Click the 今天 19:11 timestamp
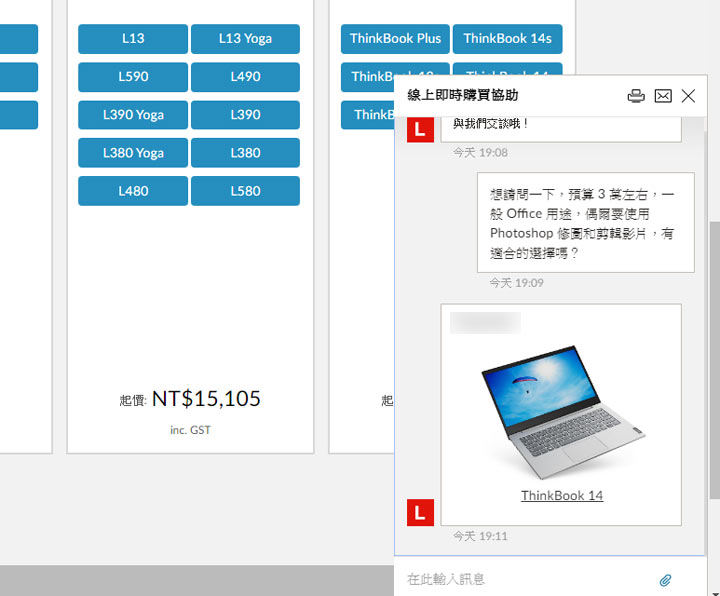Viewport: 720px width, 596px height. 480,536
